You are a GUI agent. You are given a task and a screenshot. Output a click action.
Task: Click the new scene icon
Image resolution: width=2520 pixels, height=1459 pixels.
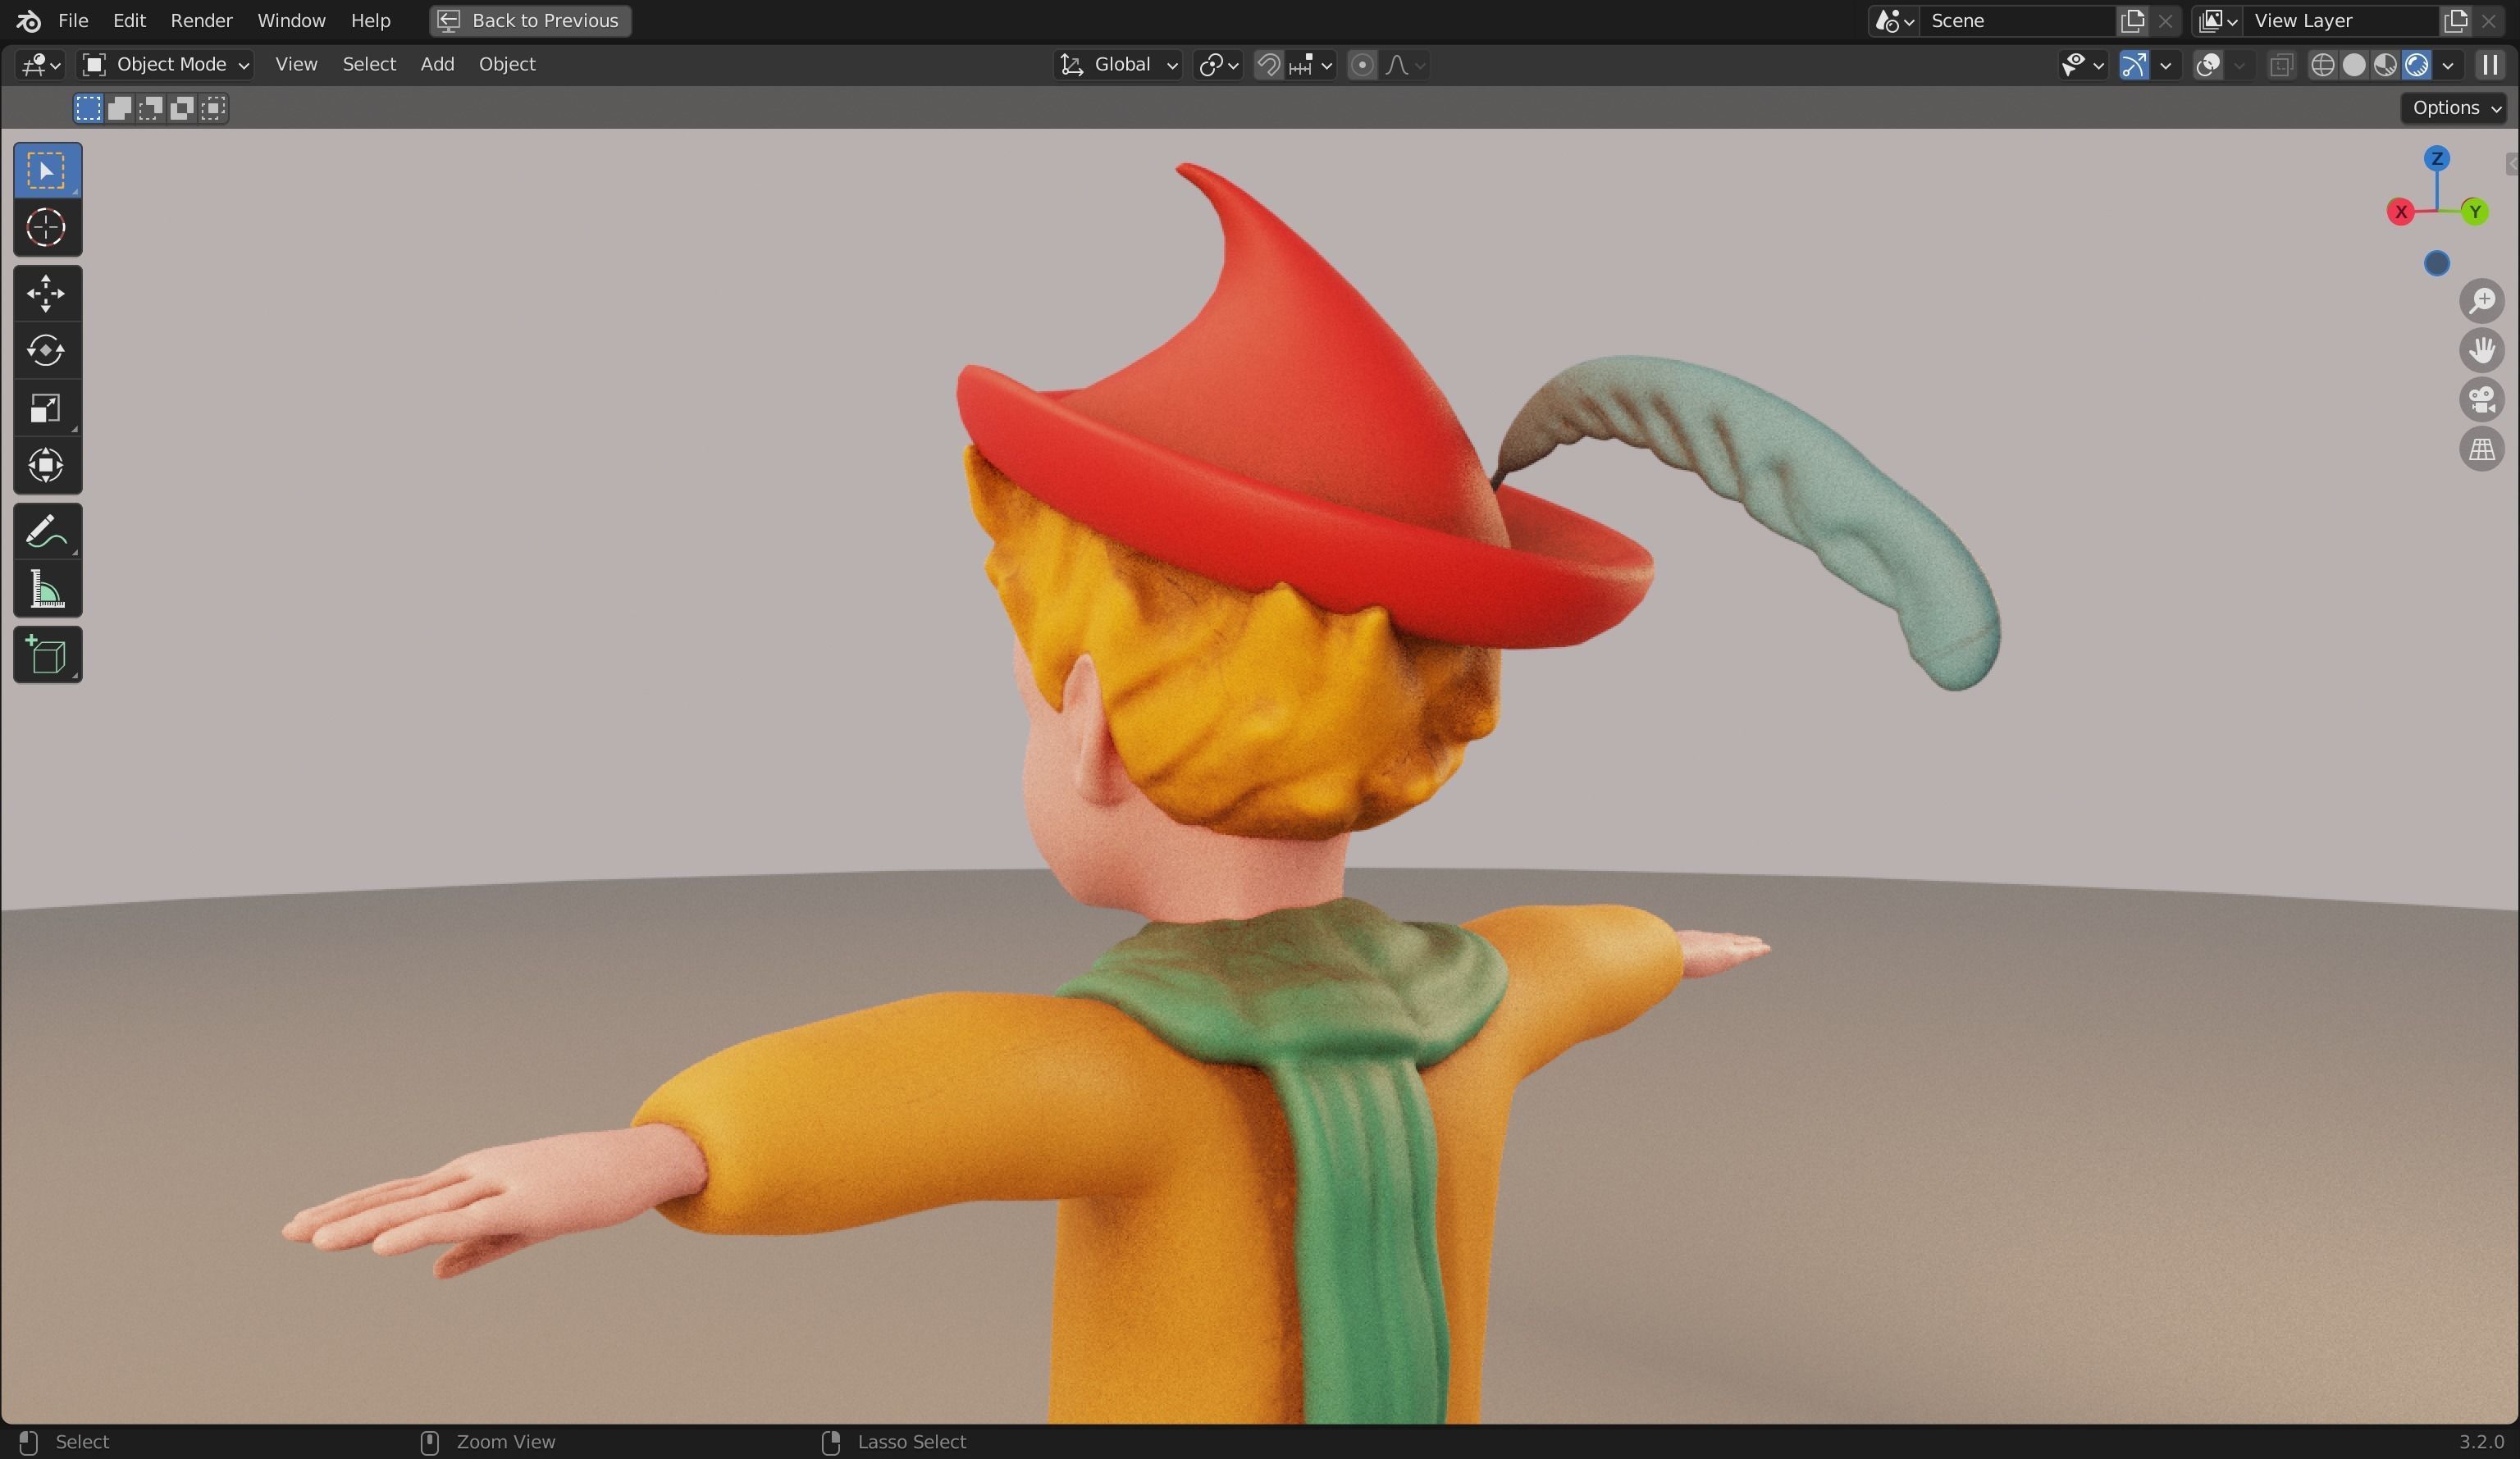2132,21
